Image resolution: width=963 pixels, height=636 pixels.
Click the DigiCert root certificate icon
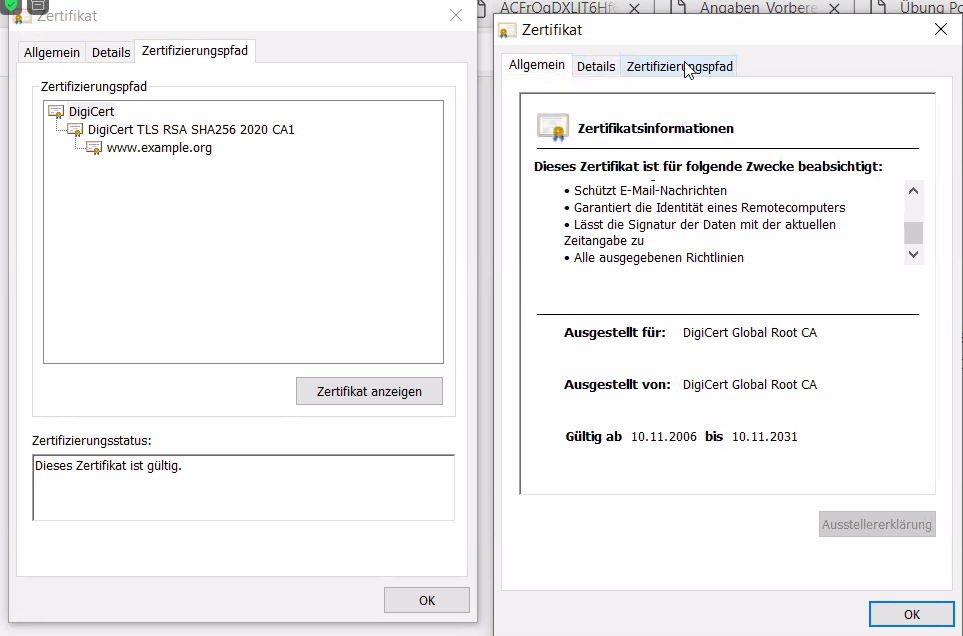click(56, 112)
